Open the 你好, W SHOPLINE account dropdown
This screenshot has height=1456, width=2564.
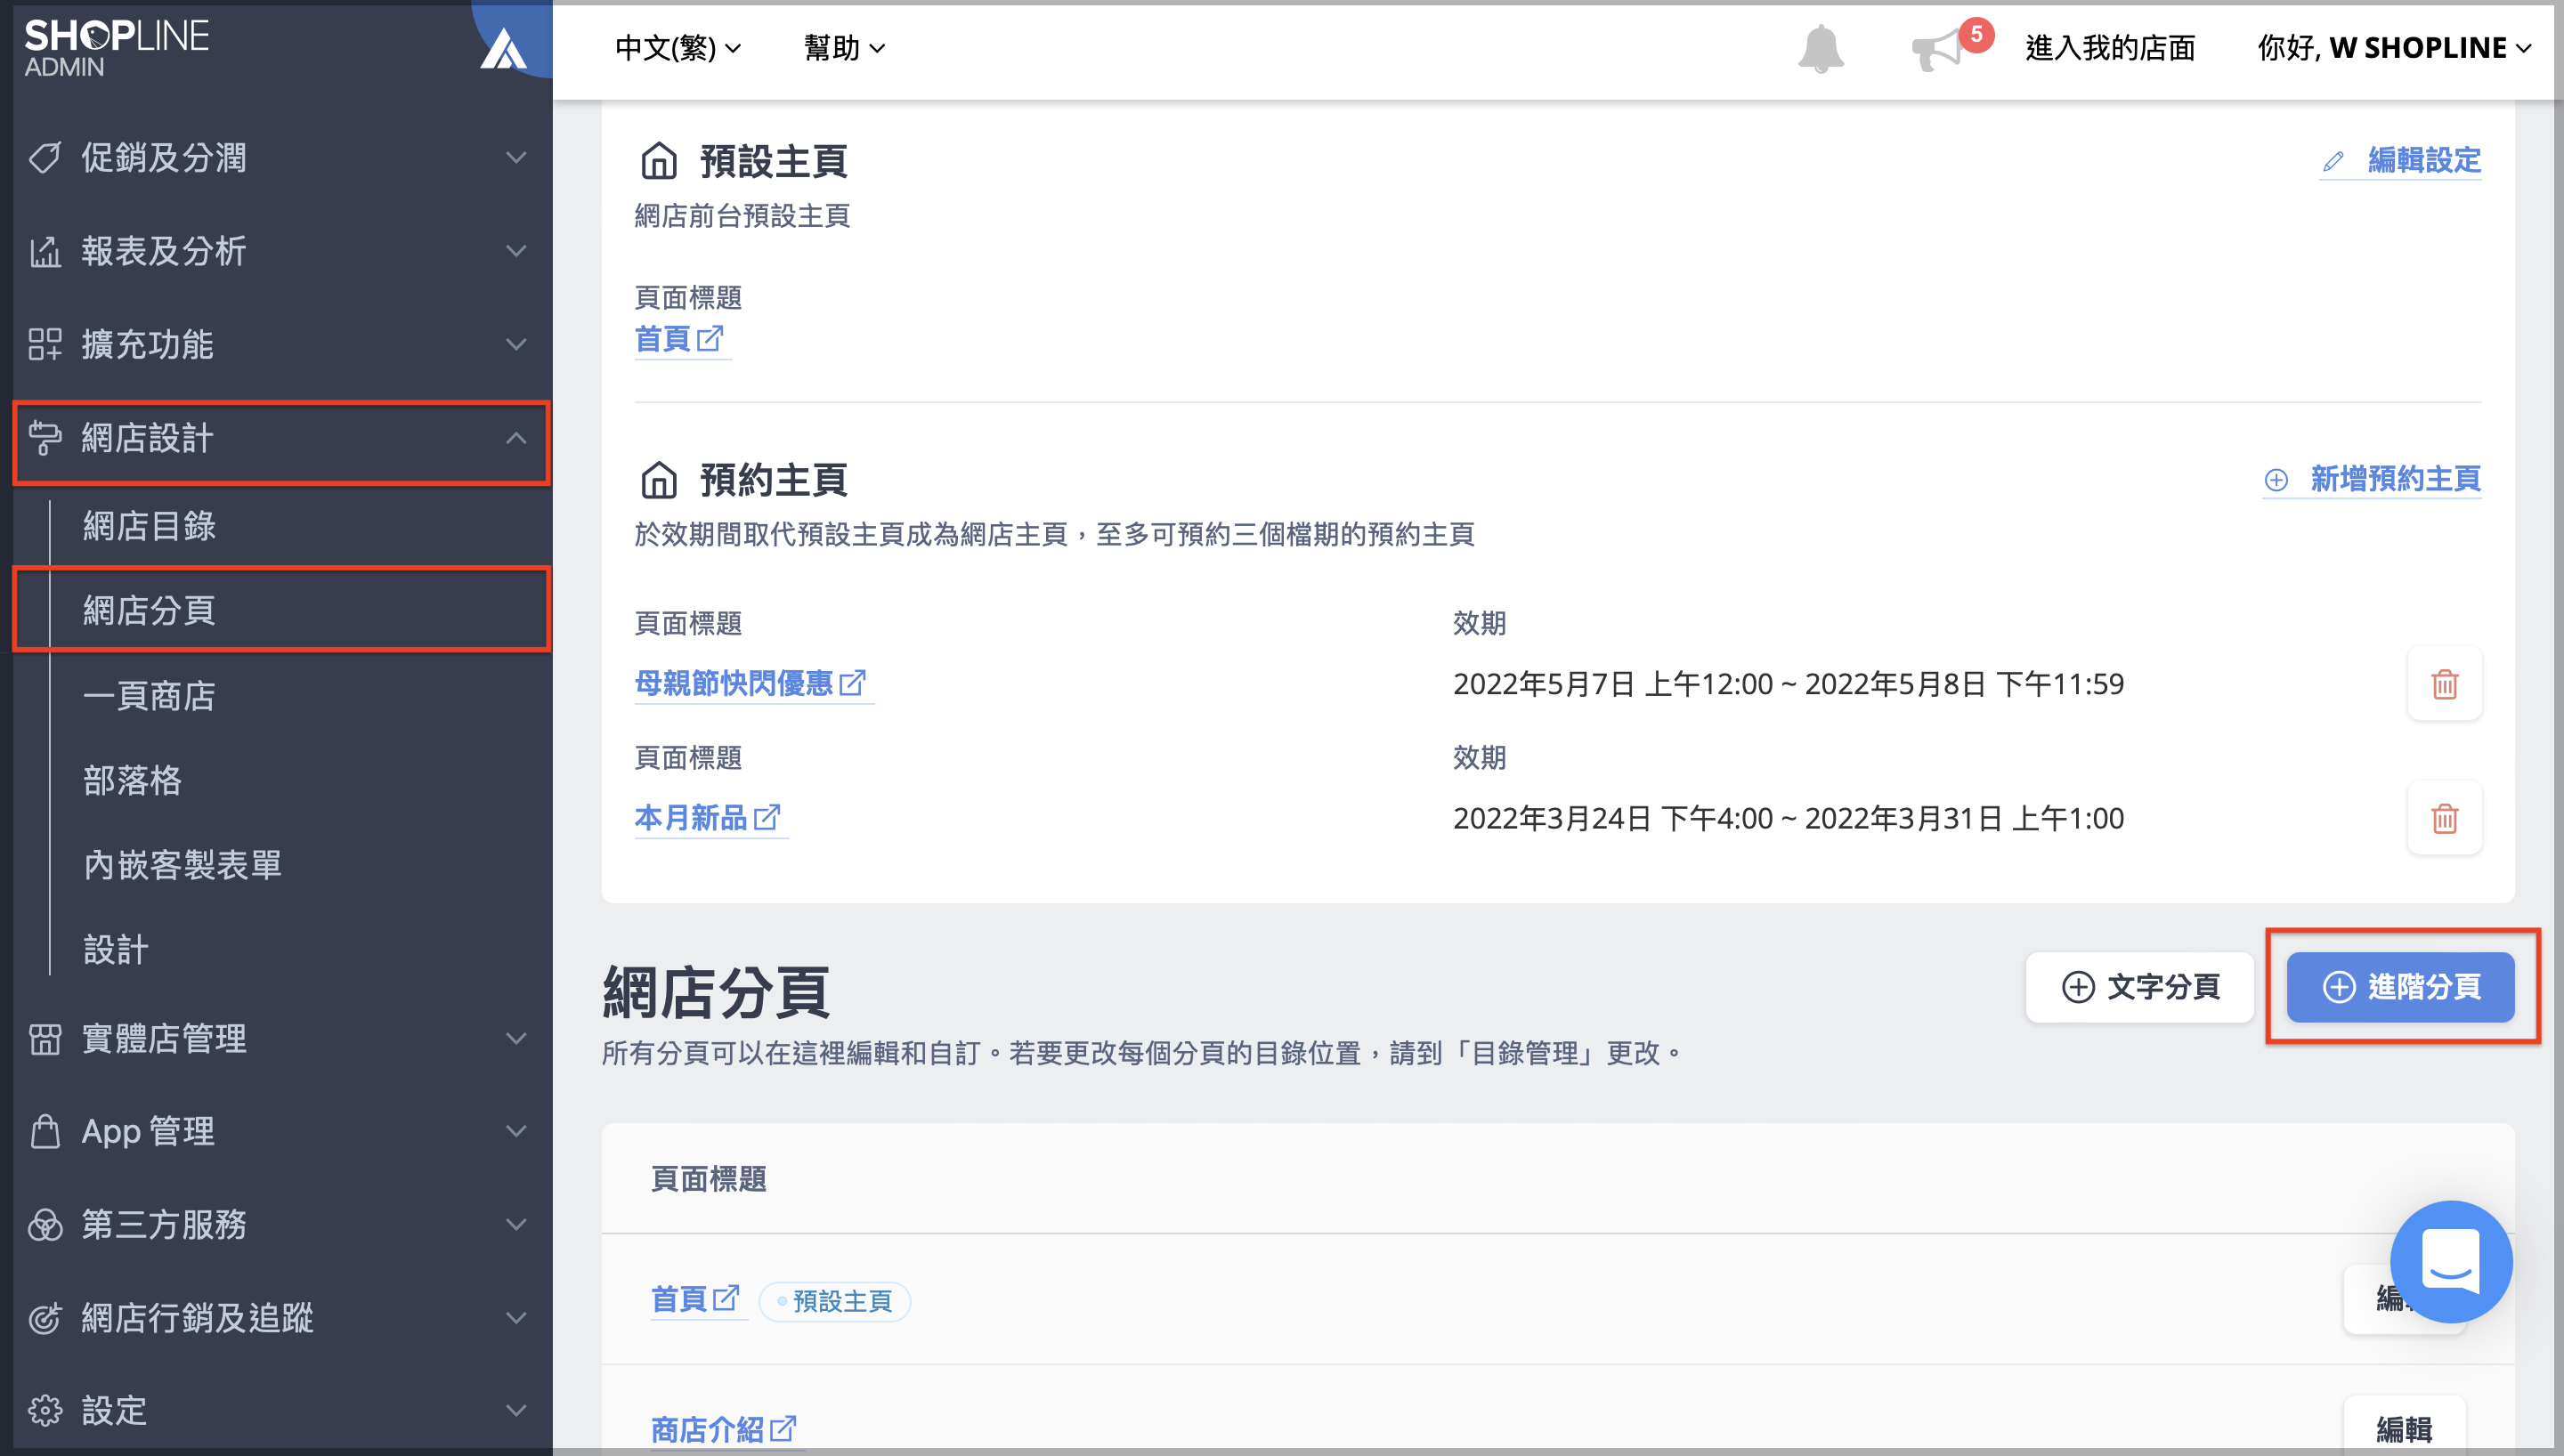coord(2394,48)
